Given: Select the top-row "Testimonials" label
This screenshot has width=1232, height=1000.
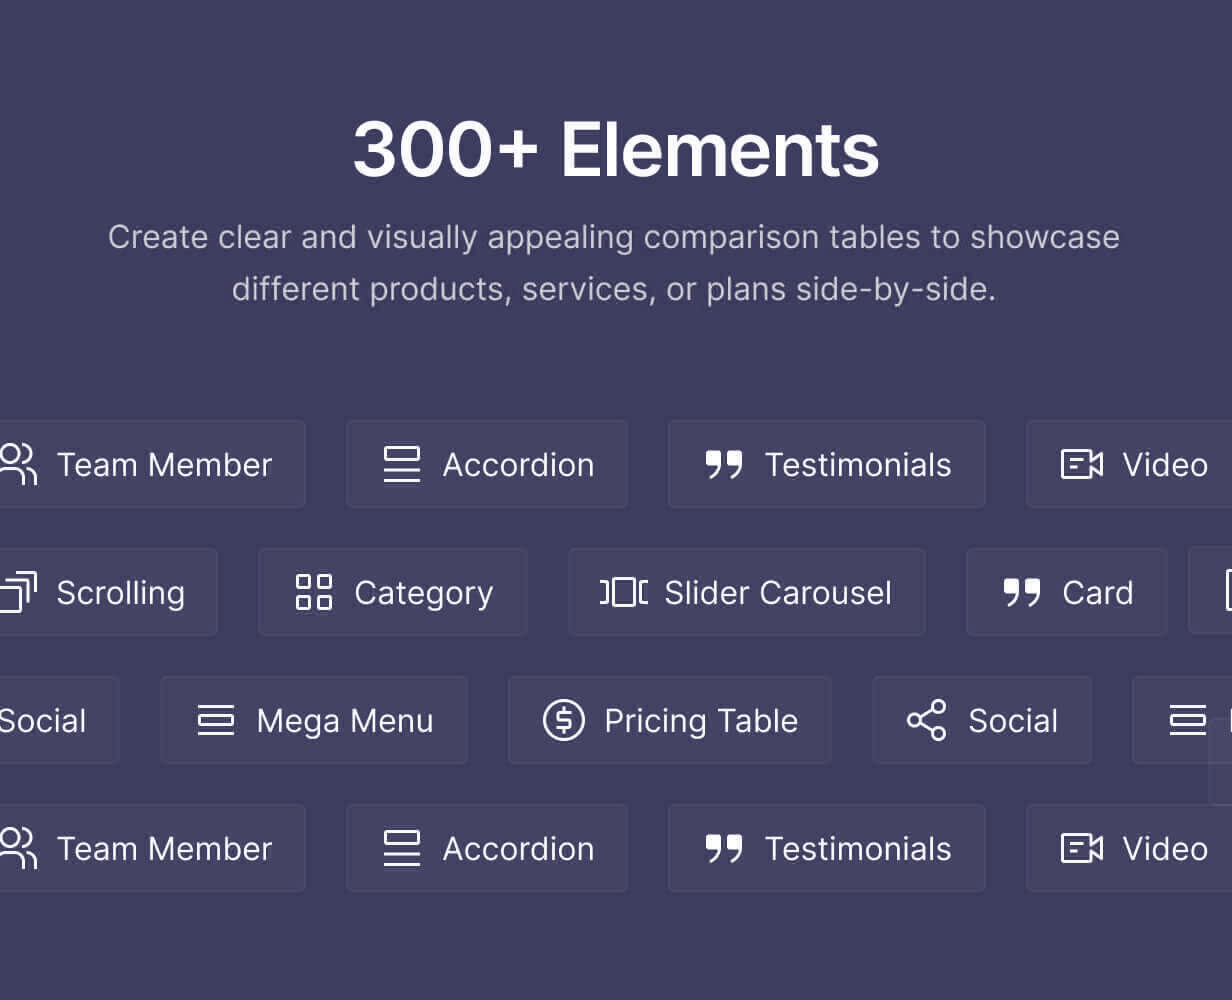Looking at the screenshot, I should tap(858, 464).
